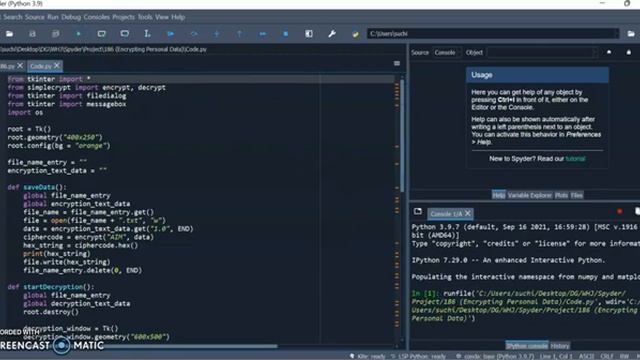Image resolution: width=640 pixels, height=360 pixels.
Task: Open the PYTHONPATH manager icon
Action: pos(355,34)
